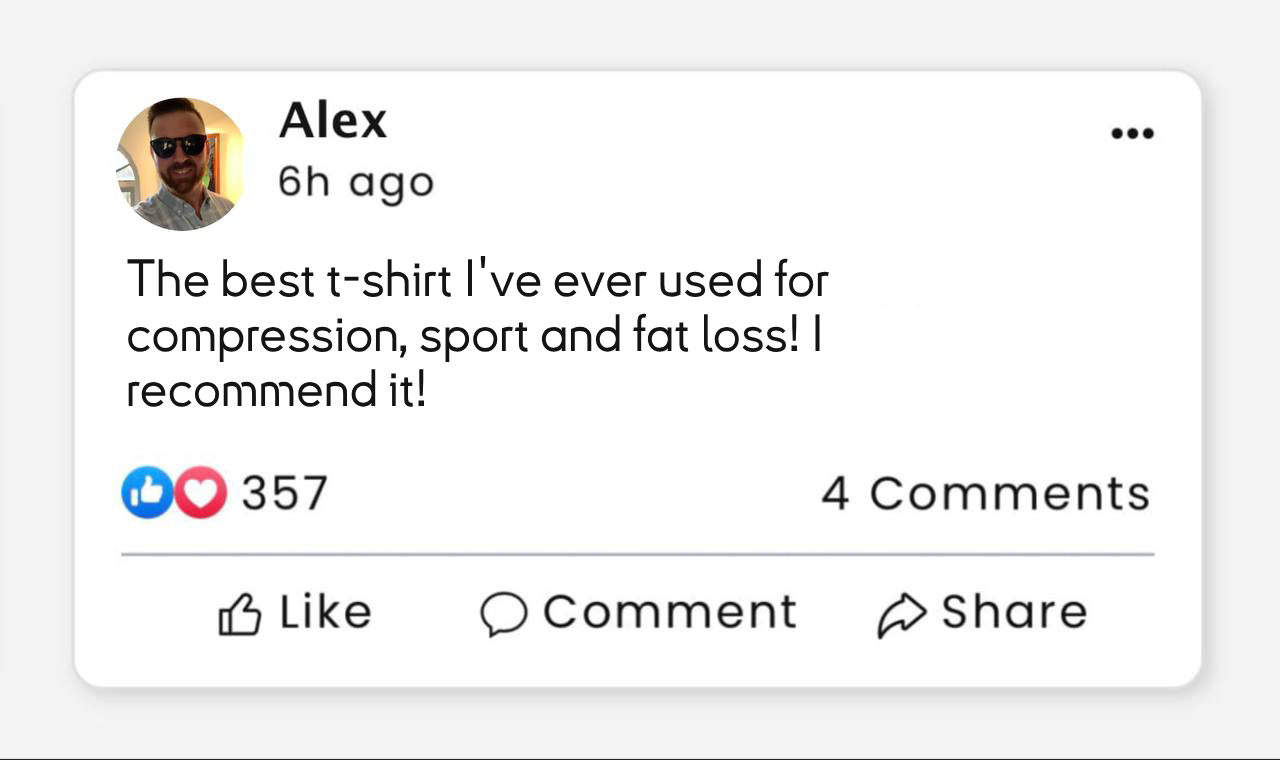This screenshot has width=1280, height=760.
Task: Click Alex's profile picture
Action: coord(181,164)
